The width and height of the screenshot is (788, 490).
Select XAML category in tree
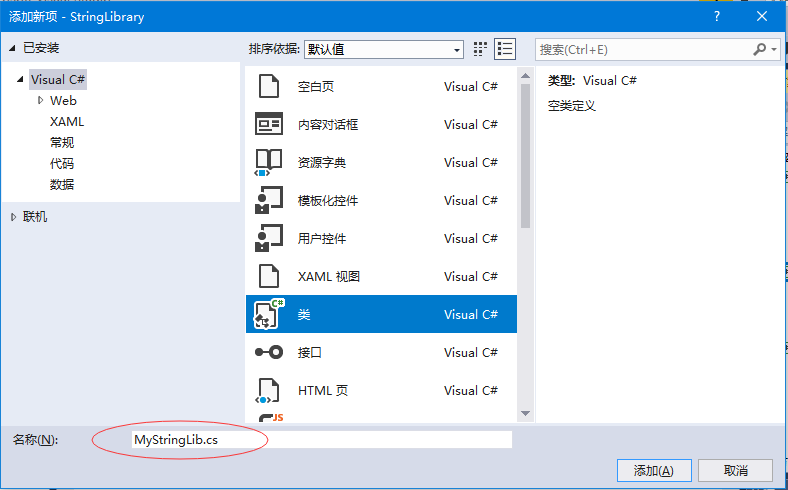coord(67,121)
